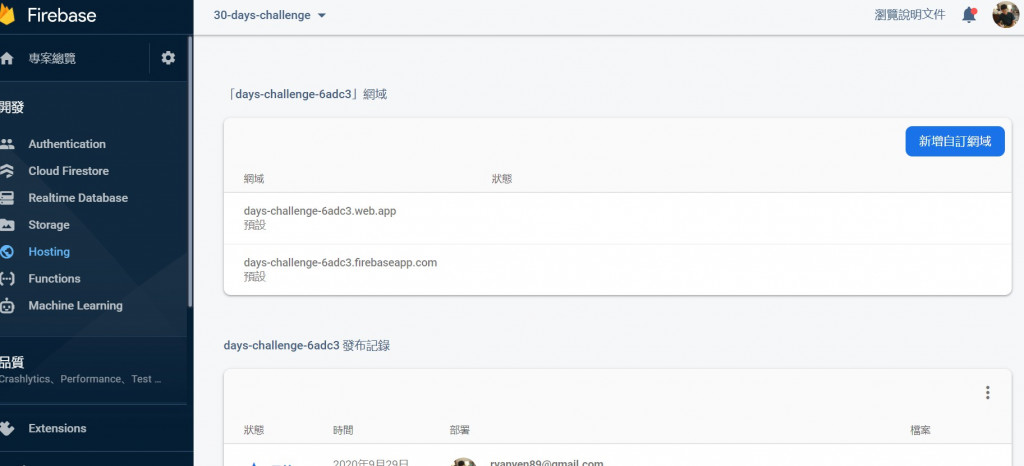
Task: Click the Hosting globe icon
Action: tap(7, 251)
